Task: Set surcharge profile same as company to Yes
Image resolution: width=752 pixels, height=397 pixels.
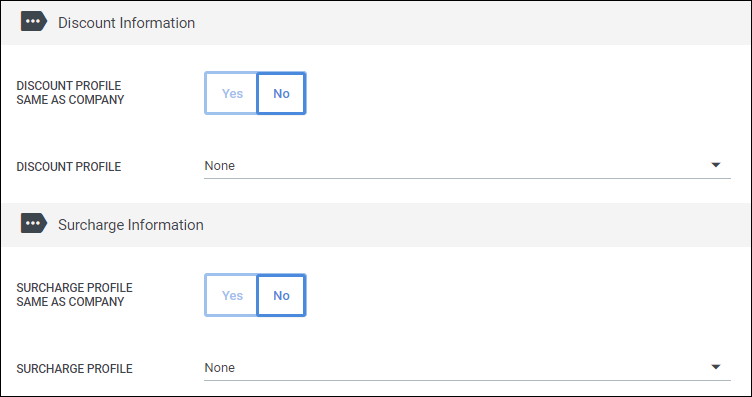Action: point(232,295)
